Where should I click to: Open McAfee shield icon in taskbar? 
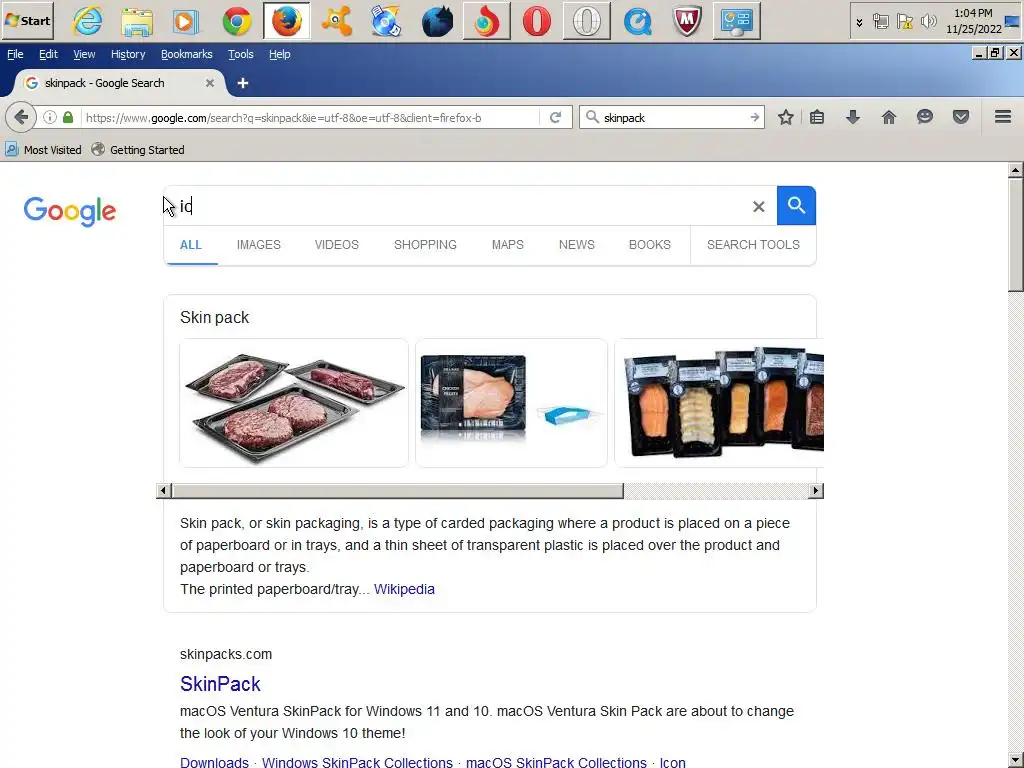[x=687, y=21]
